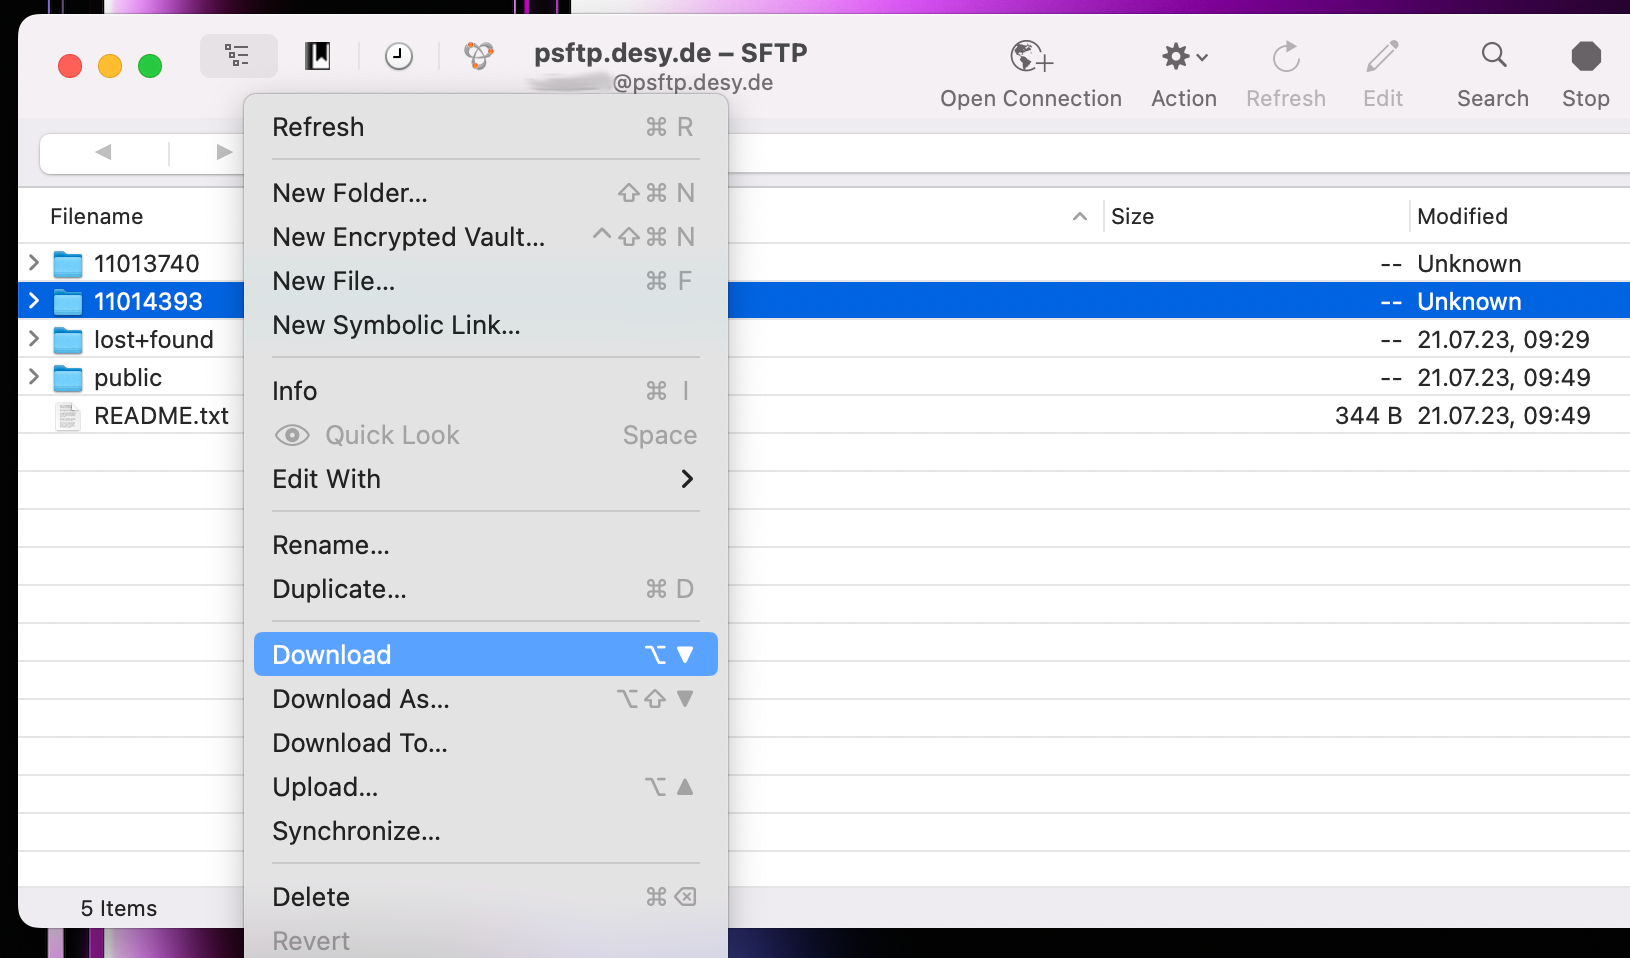1630x958 pixels.
Task: Open the Action gear menu
Action: [x=1183, y=57]
